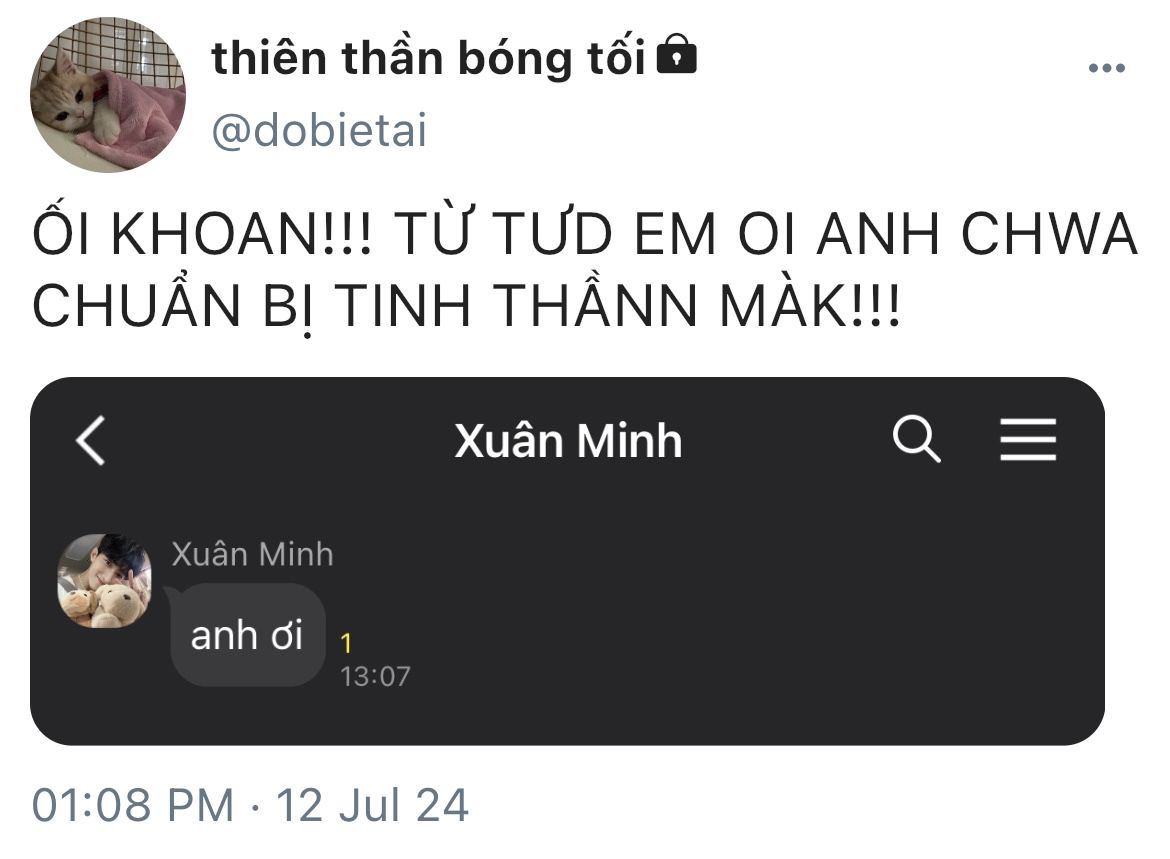The image size is (1170, 859).
Task: Click the sender name above the message
Action: (252, 555)
